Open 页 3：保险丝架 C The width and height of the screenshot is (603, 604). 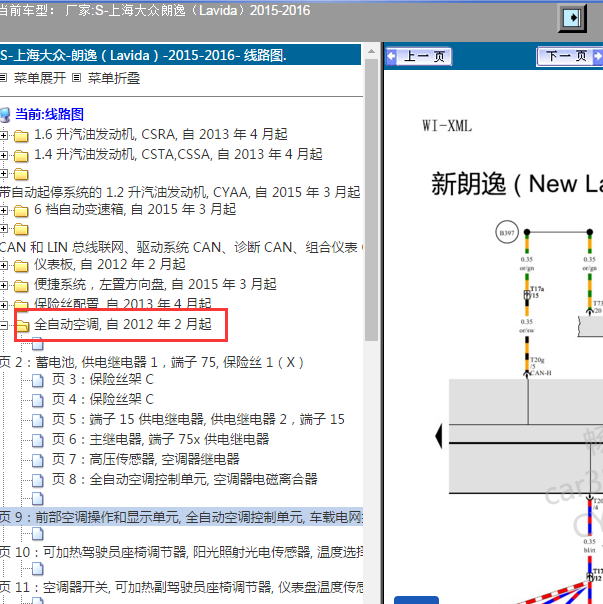pyautogui.click(x=103, y=379)
